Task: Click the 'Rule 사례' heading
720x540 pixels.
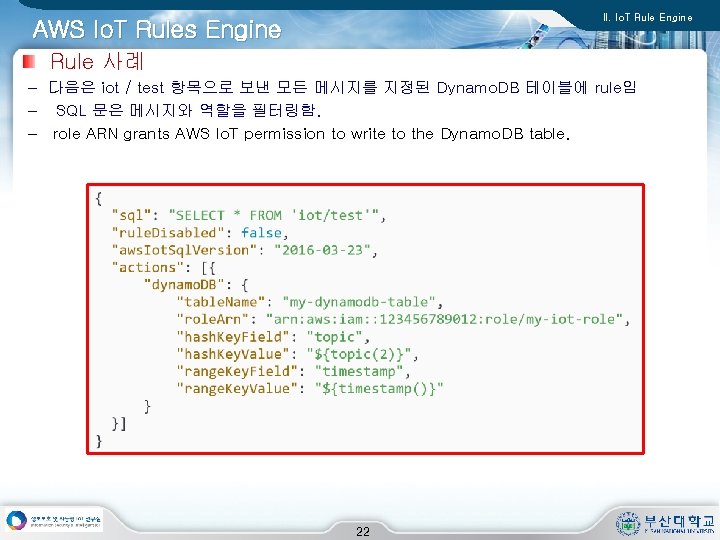Action: 97,61
